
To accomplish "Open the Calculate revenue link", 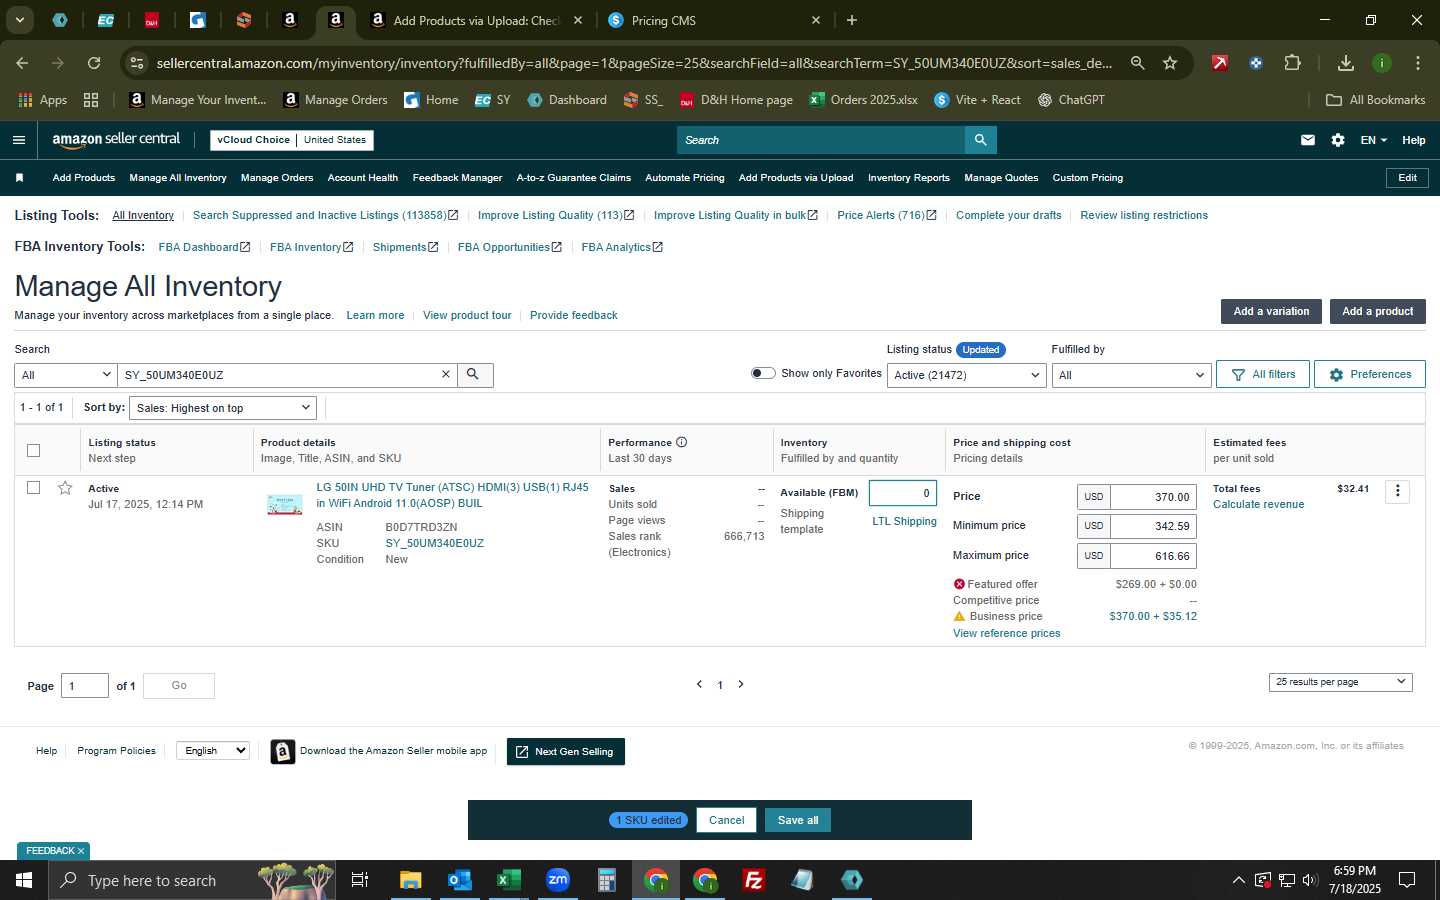I will tap(1259, 504).
